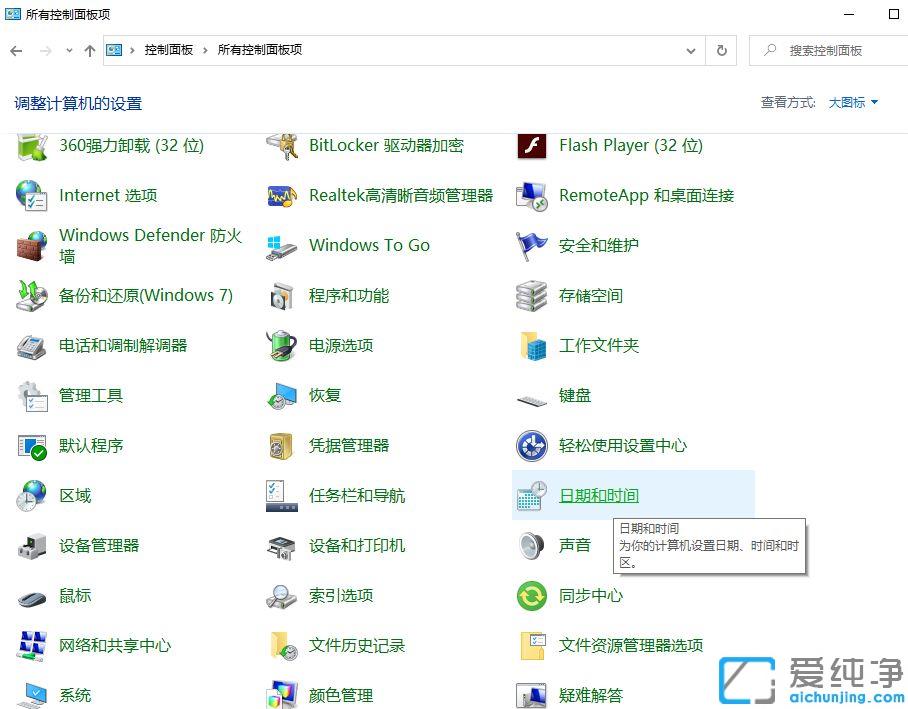Click 恢复 icon
Screen dimensions: 908x709
click(282, 396)
